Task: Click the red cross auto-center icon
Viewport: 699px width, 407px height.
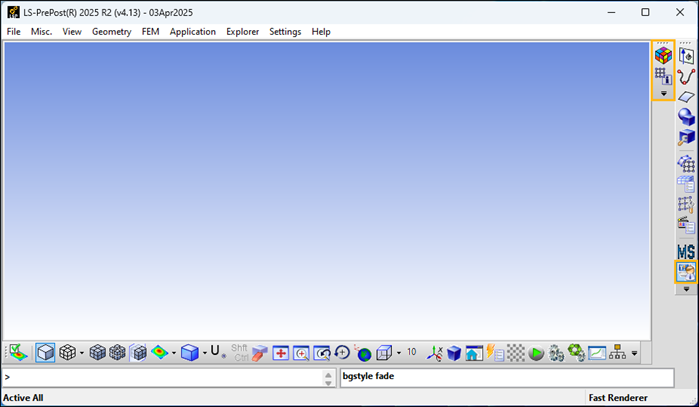Action: (280, 353)
